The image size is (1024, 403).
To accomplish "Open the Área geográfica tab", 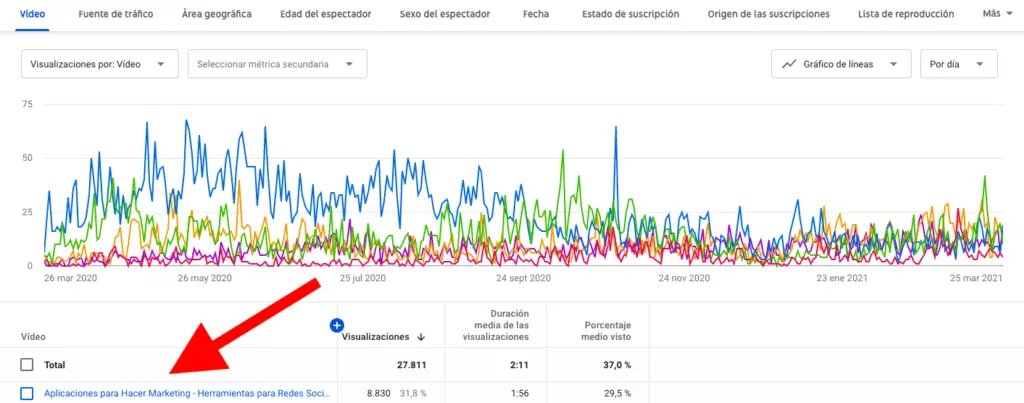I will (217, 15).
